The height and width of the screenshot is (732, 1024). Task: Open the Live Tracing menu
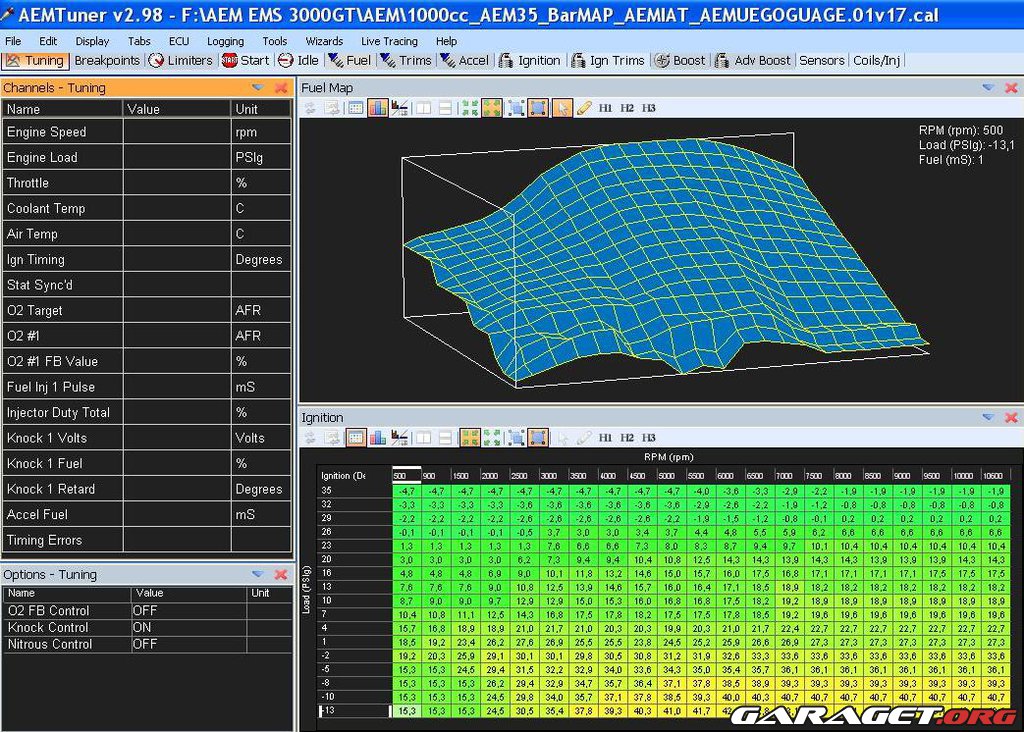[389, 41]
